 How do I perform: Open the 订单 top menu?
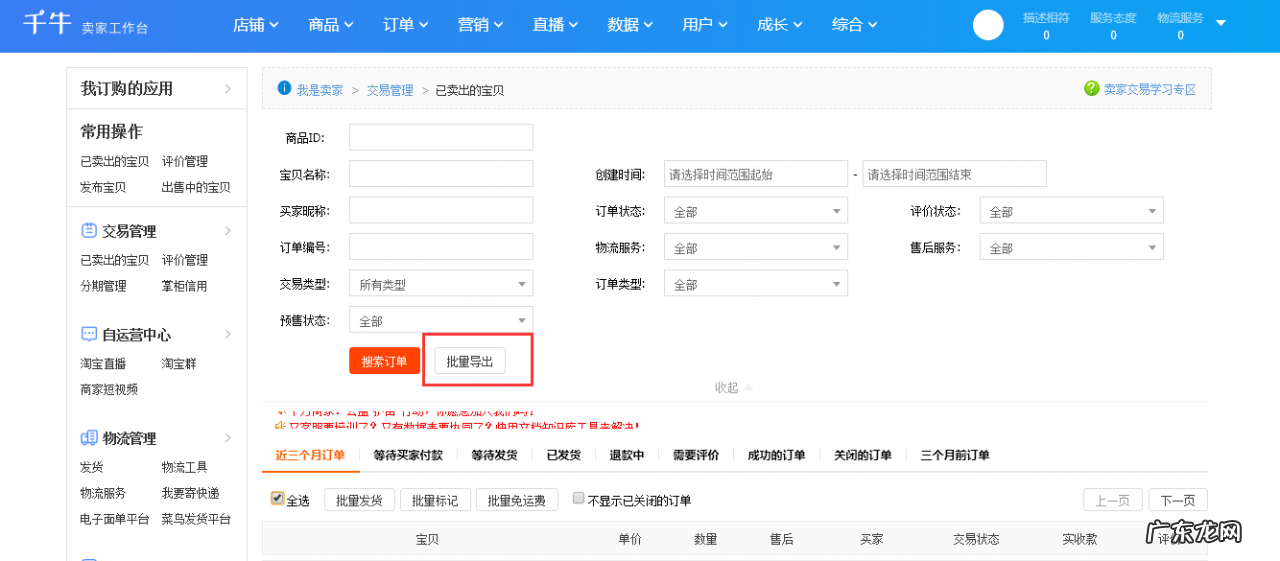pyautogui.click(x=405, y=25)
